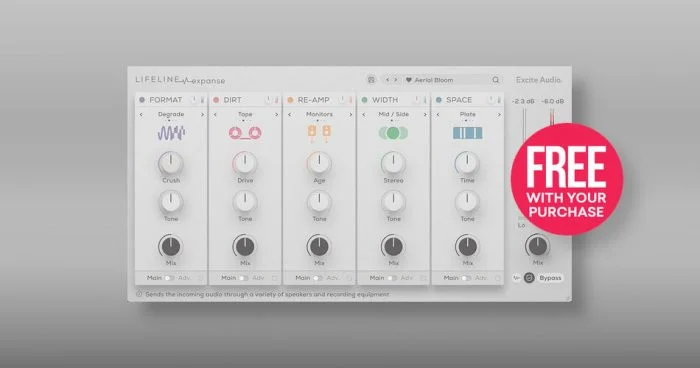700x368 pixels.
Task: Click the small meter icon in DIRT header
Action: [x=276, y=100]
